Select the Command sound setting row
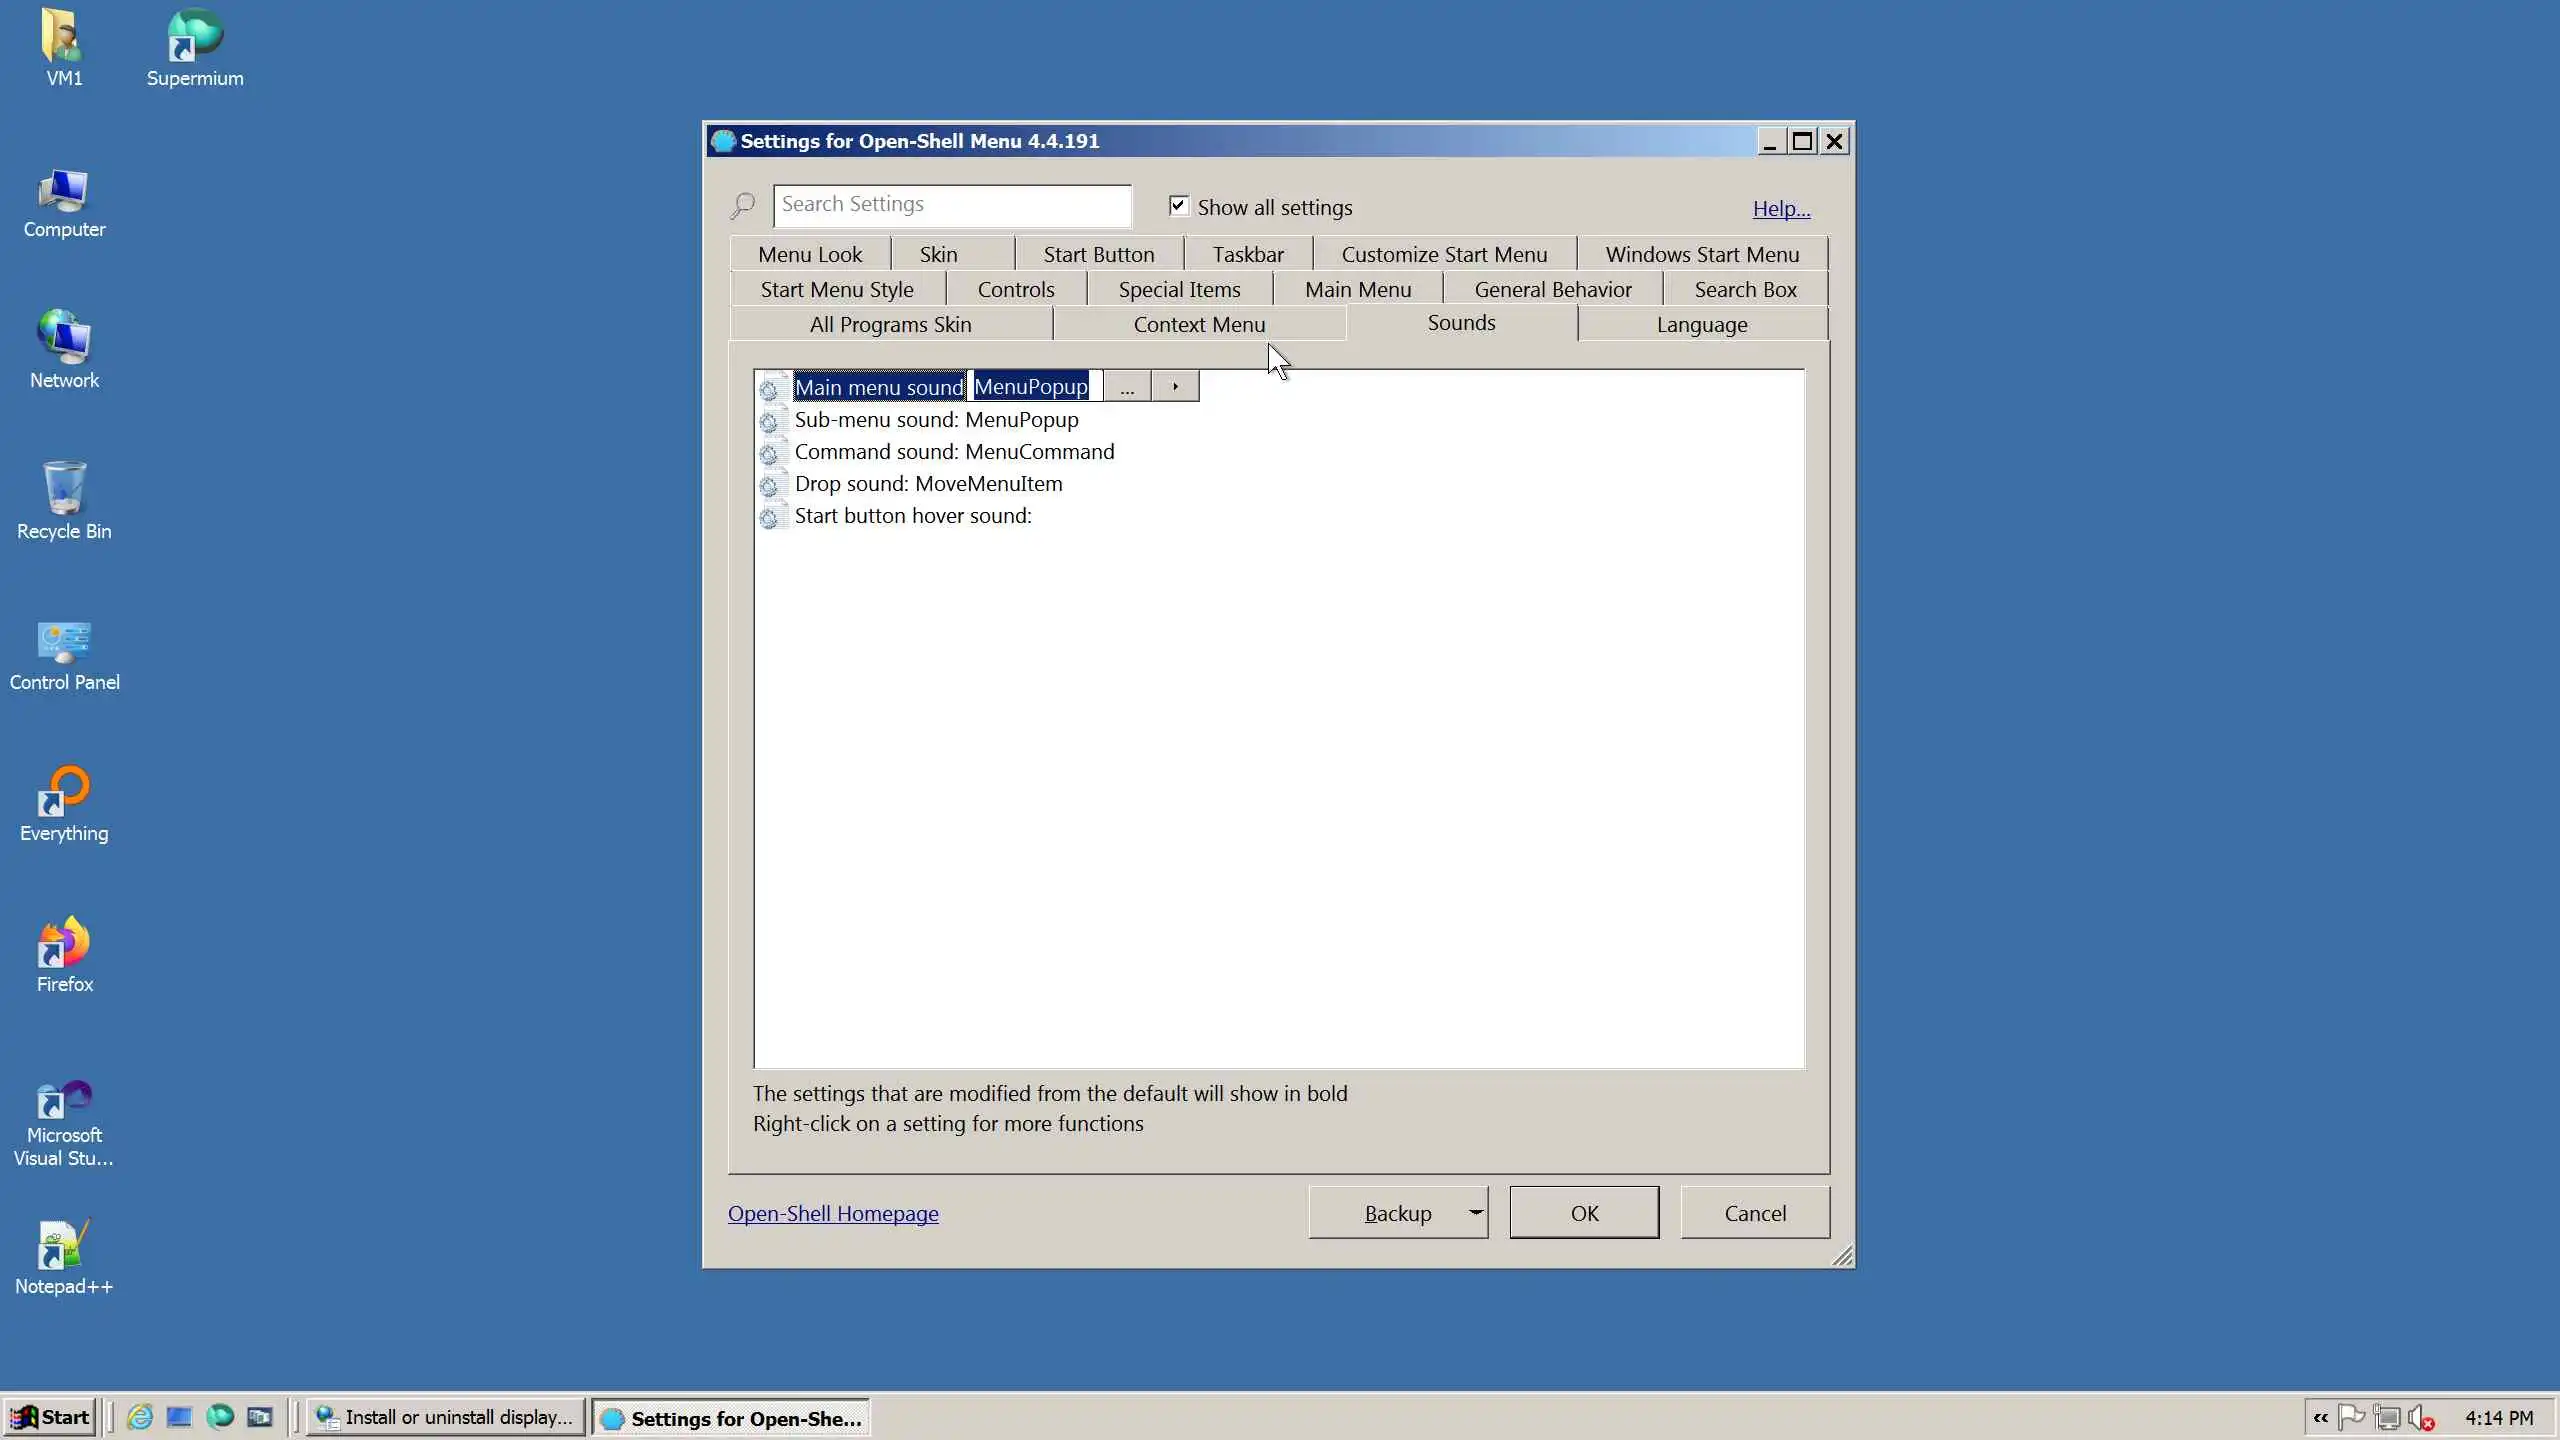The height and width of the screenshot is (1440, 2560). [953, 452]
